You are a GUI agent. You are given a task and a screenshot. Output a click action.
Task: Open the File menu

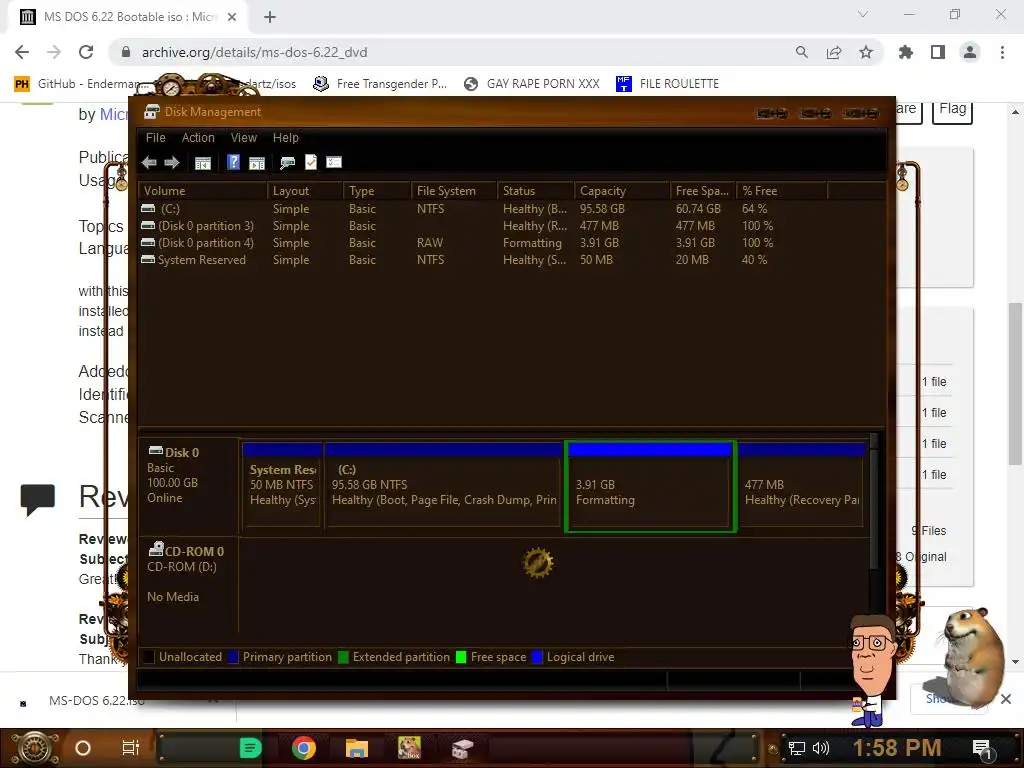155,138
